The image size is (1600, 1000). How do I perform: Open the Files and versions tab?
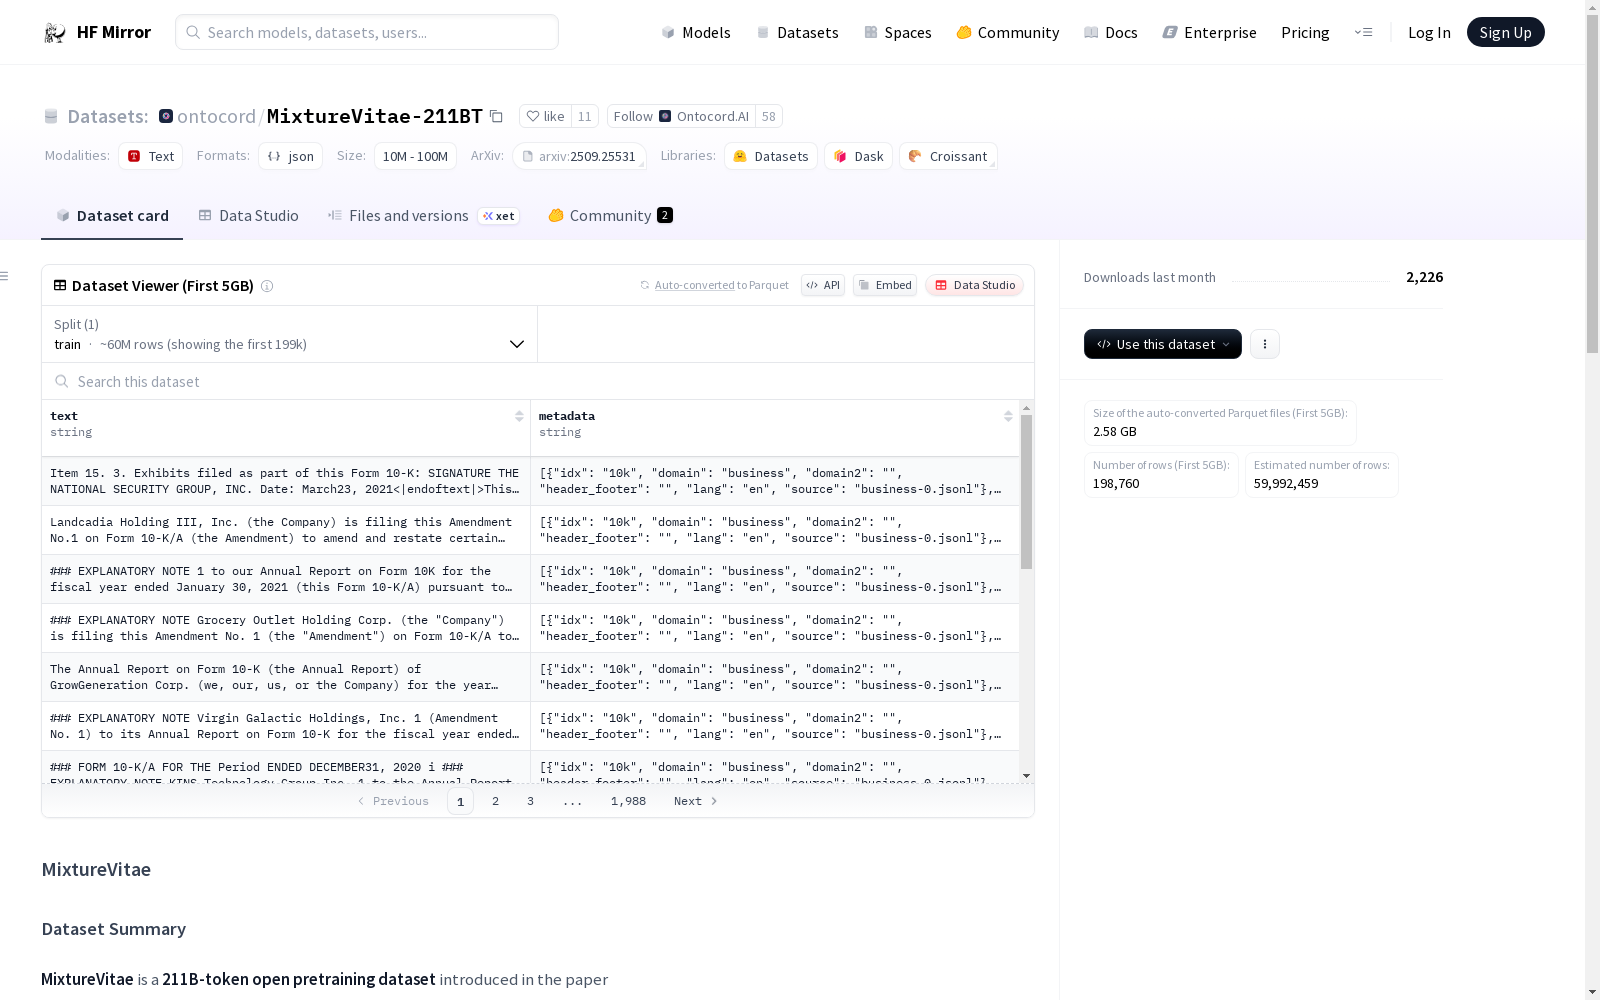(x=423, y=216)
